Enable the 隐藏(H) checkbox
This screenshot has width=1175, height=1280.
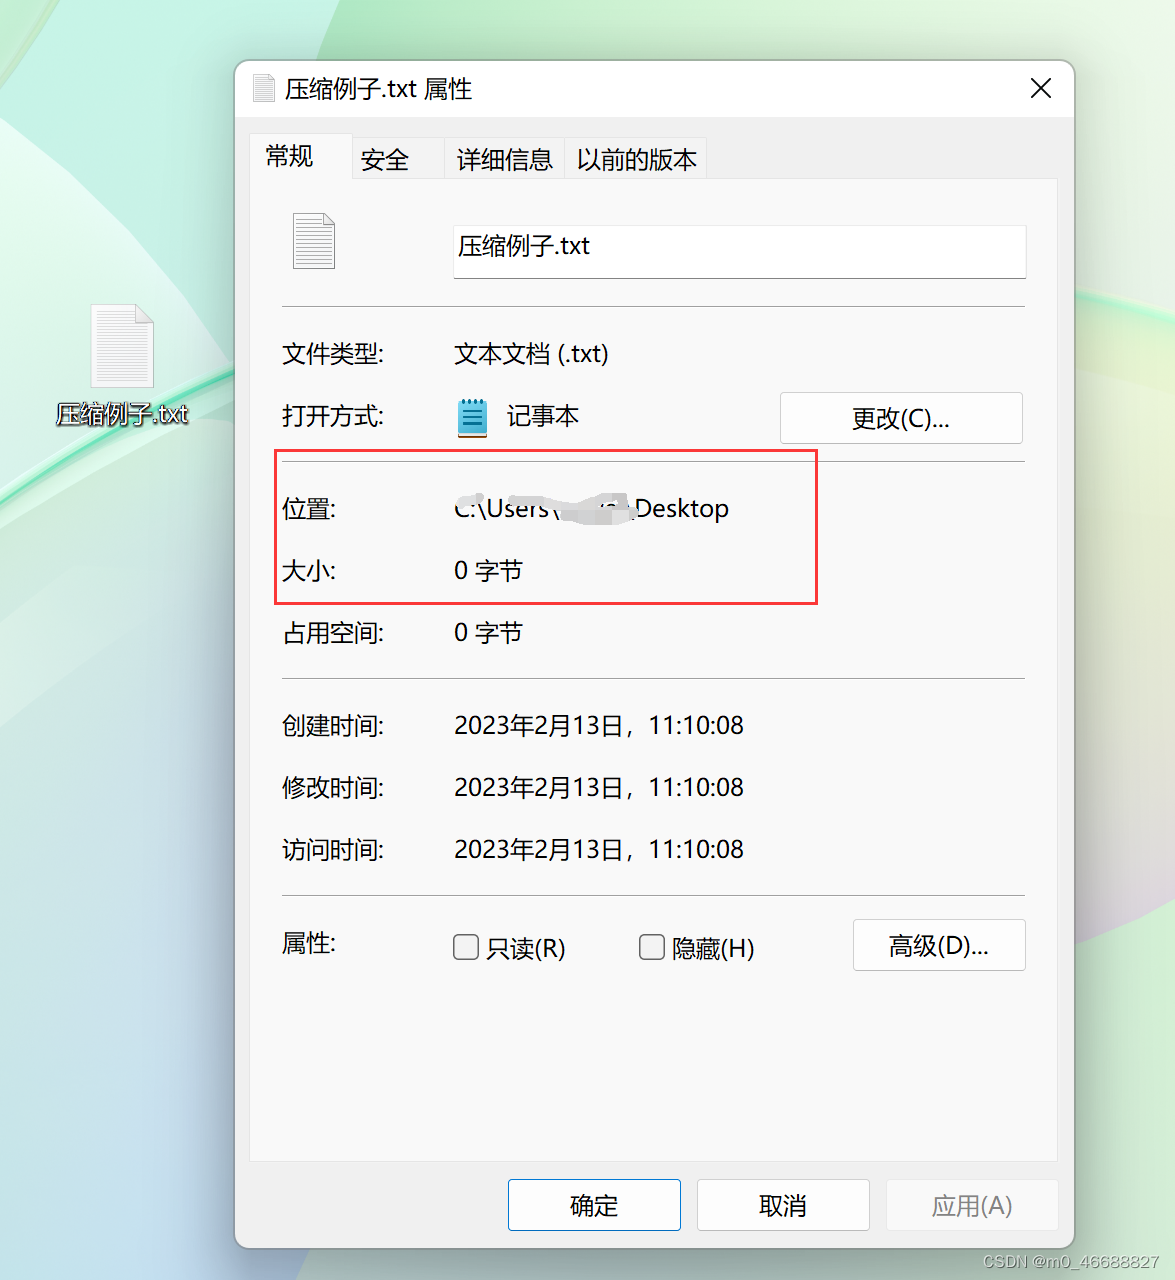(651, 947)
